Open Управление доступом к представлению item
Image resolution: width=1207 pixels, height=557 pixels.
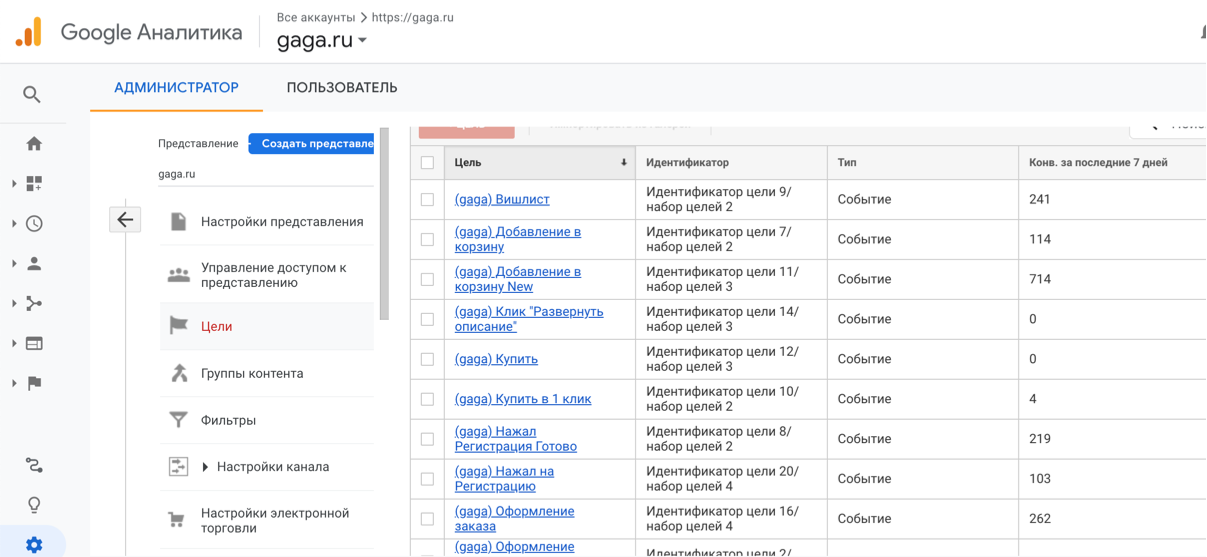pos(267,275)
